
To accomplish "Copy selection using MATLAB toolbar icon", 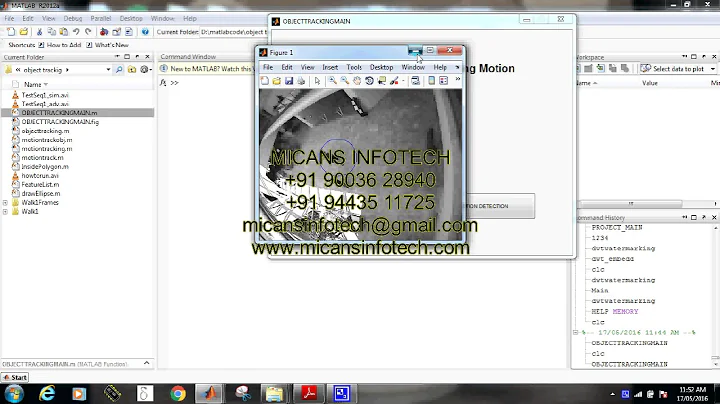I will 51,32.
